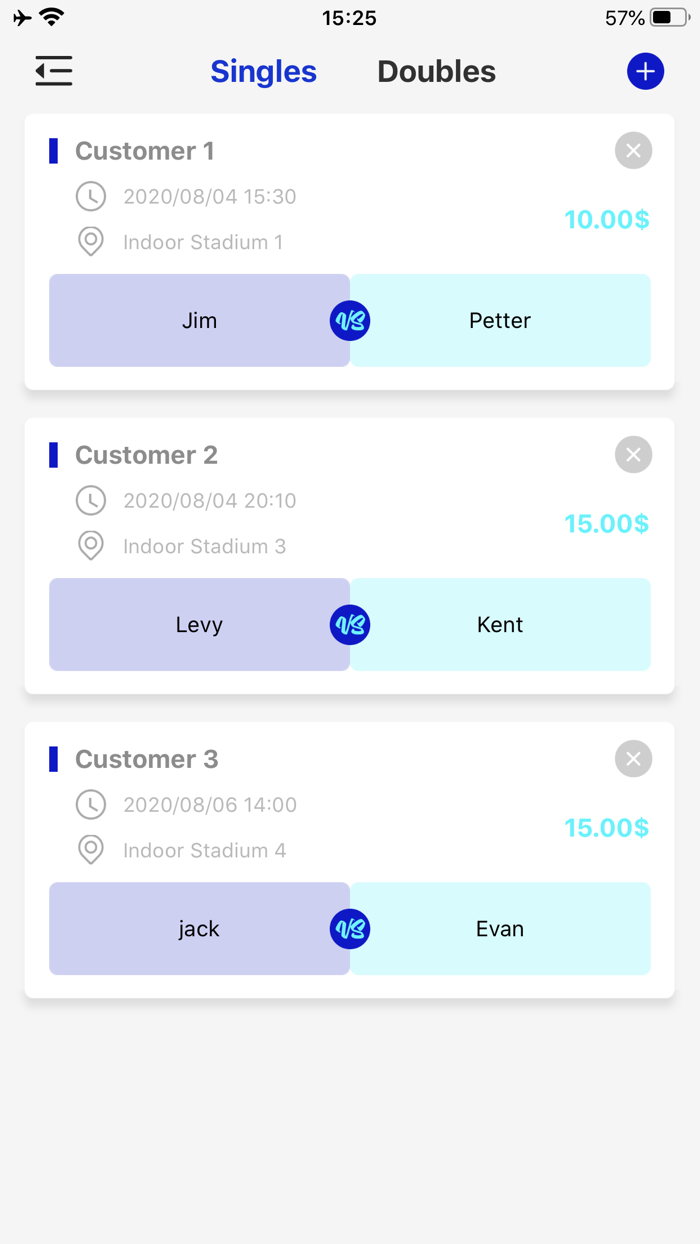Click the VS badge between Jim and Petter
Viewport: 700px width, 1244px height.
pyautogui.click(x=350, y=321)
